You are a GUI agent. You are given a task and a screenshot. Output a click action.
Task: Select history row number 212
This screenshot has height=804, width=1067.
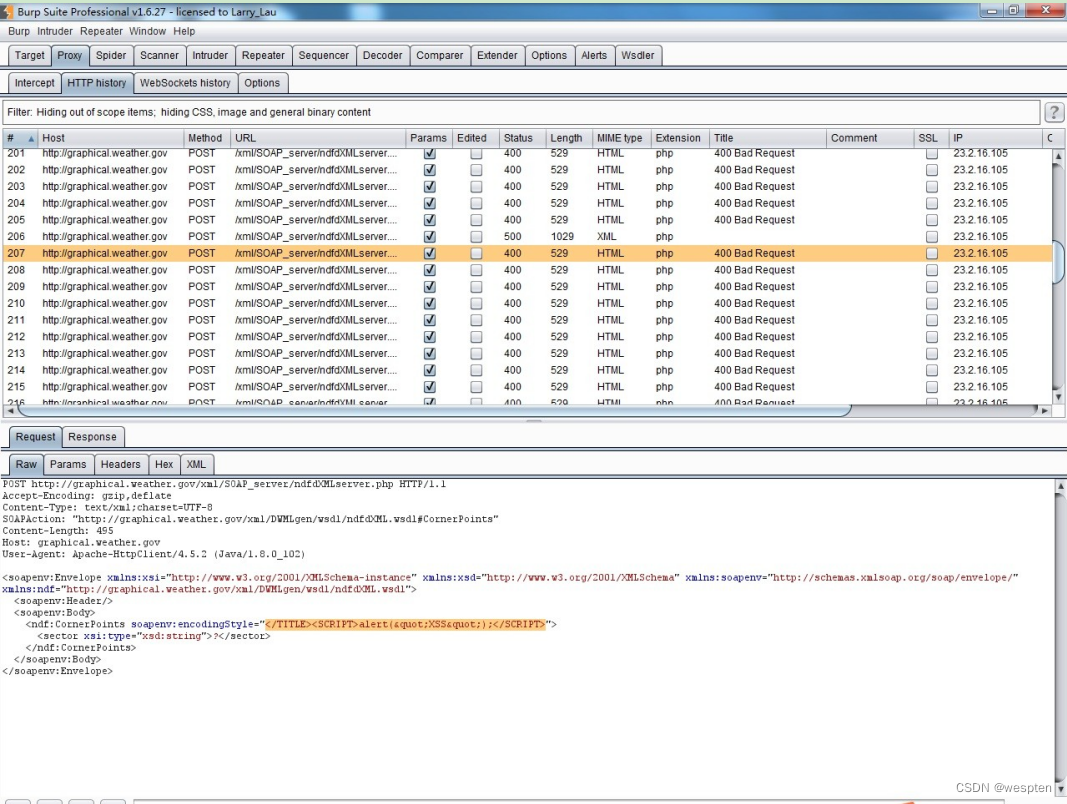[16, 337]
